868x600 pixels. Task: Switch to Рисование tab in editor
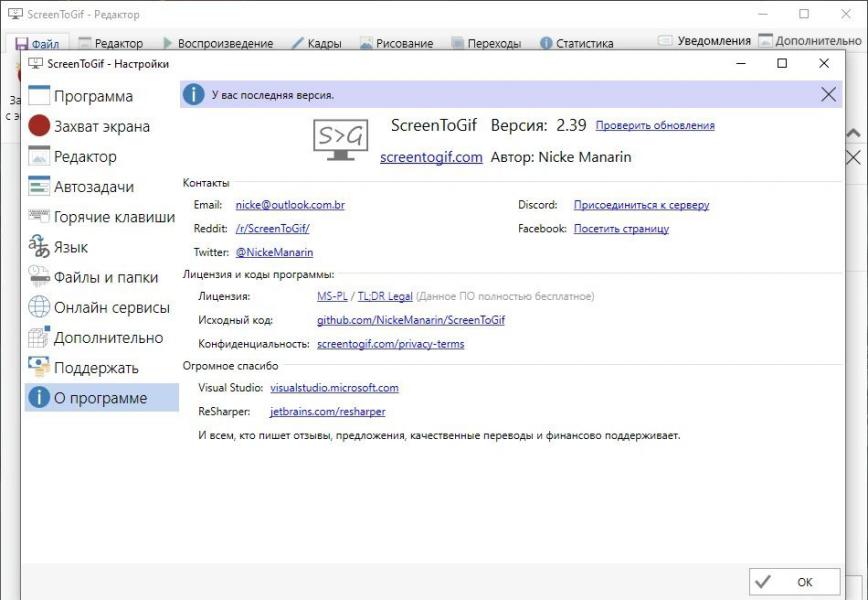(x=396, y=43)
